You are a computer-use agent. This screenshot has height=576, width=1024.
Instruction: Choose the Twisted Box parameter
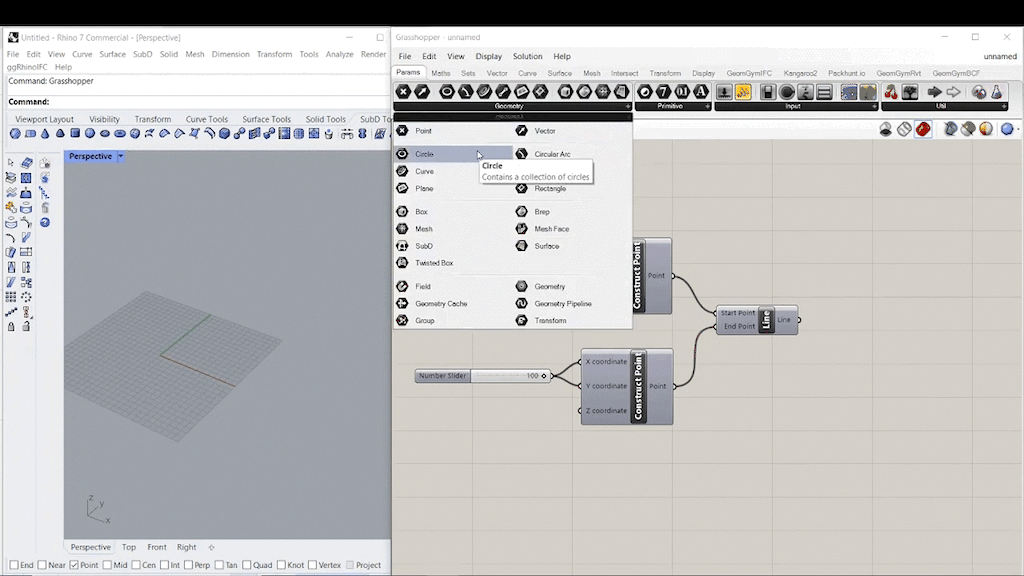click(x=433, y=263)
